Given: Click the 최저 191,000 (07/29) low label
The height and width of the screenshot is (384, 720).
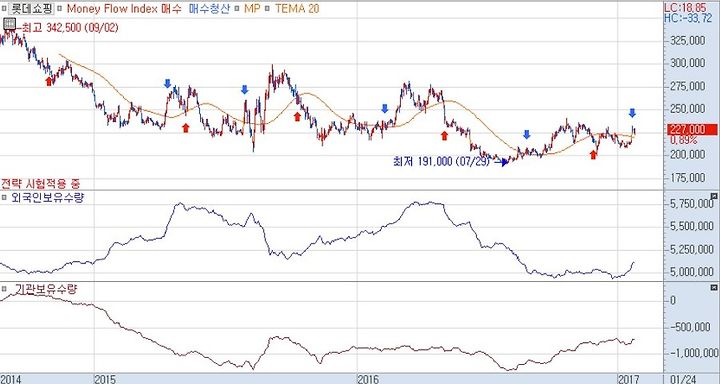Looking at the screenshot, I should pyautogui.click(x=441, y=162).
